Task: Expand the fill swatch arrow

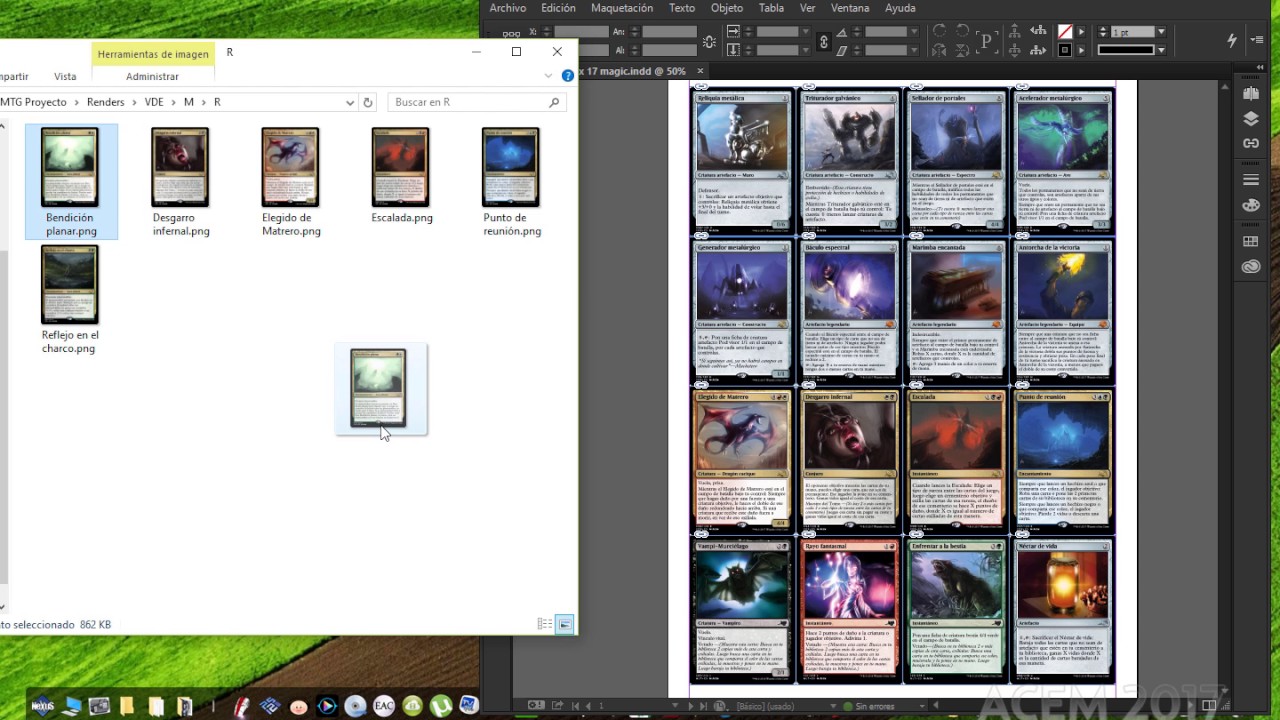Action: pos(1081,31)
